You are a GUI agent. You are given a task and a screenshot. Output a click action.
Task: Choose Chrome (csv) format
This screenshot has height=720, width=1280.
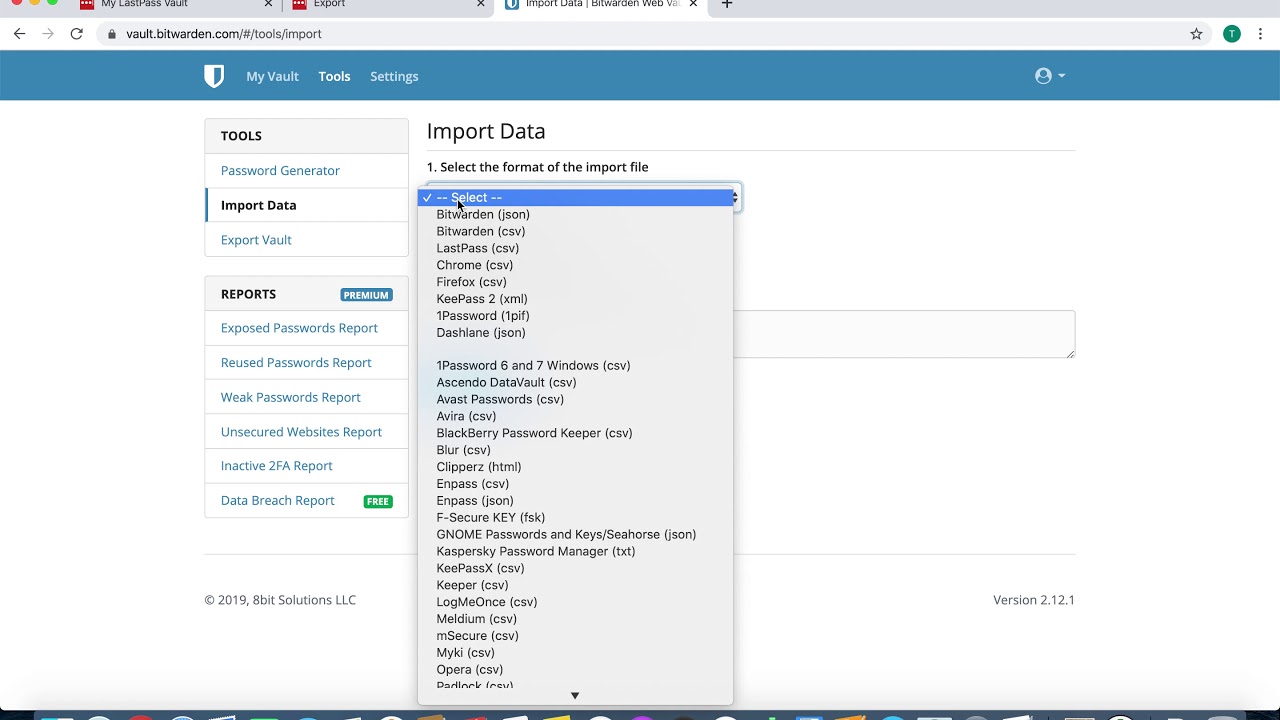pos(575,265)
